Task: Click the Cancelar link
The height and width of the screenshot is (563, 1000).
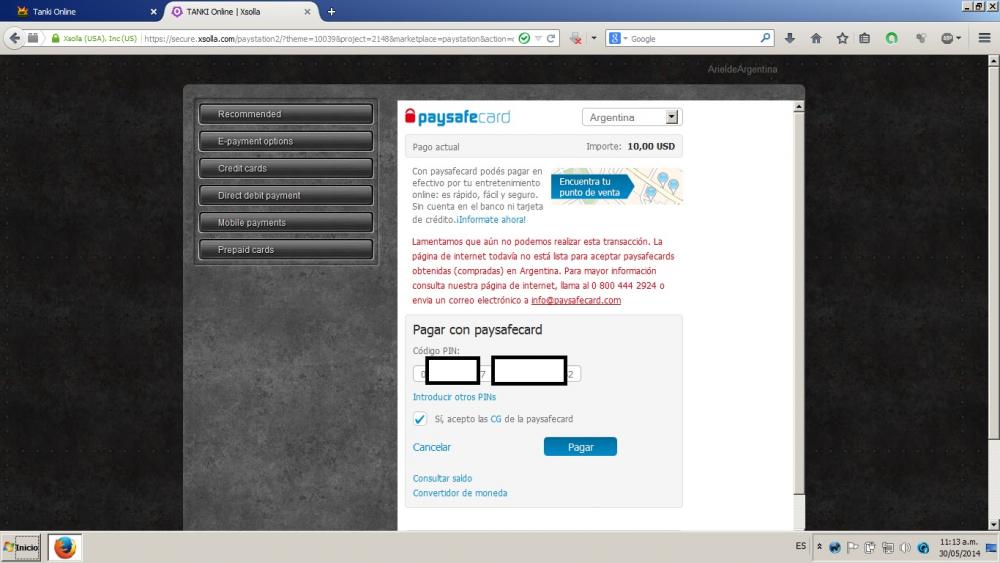Action: 432,447
